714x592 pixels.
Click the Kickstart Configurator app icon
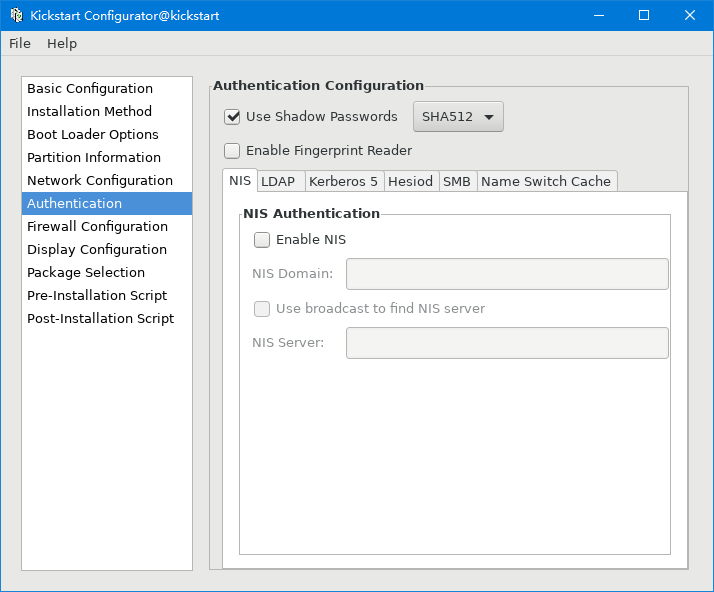[16, 15]
